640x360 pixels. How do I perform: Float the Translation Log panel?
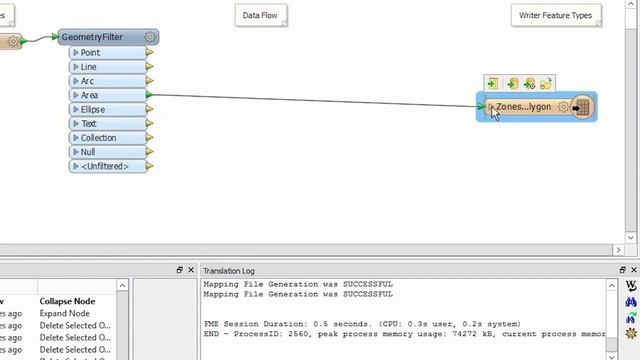(x=622, y=270)
